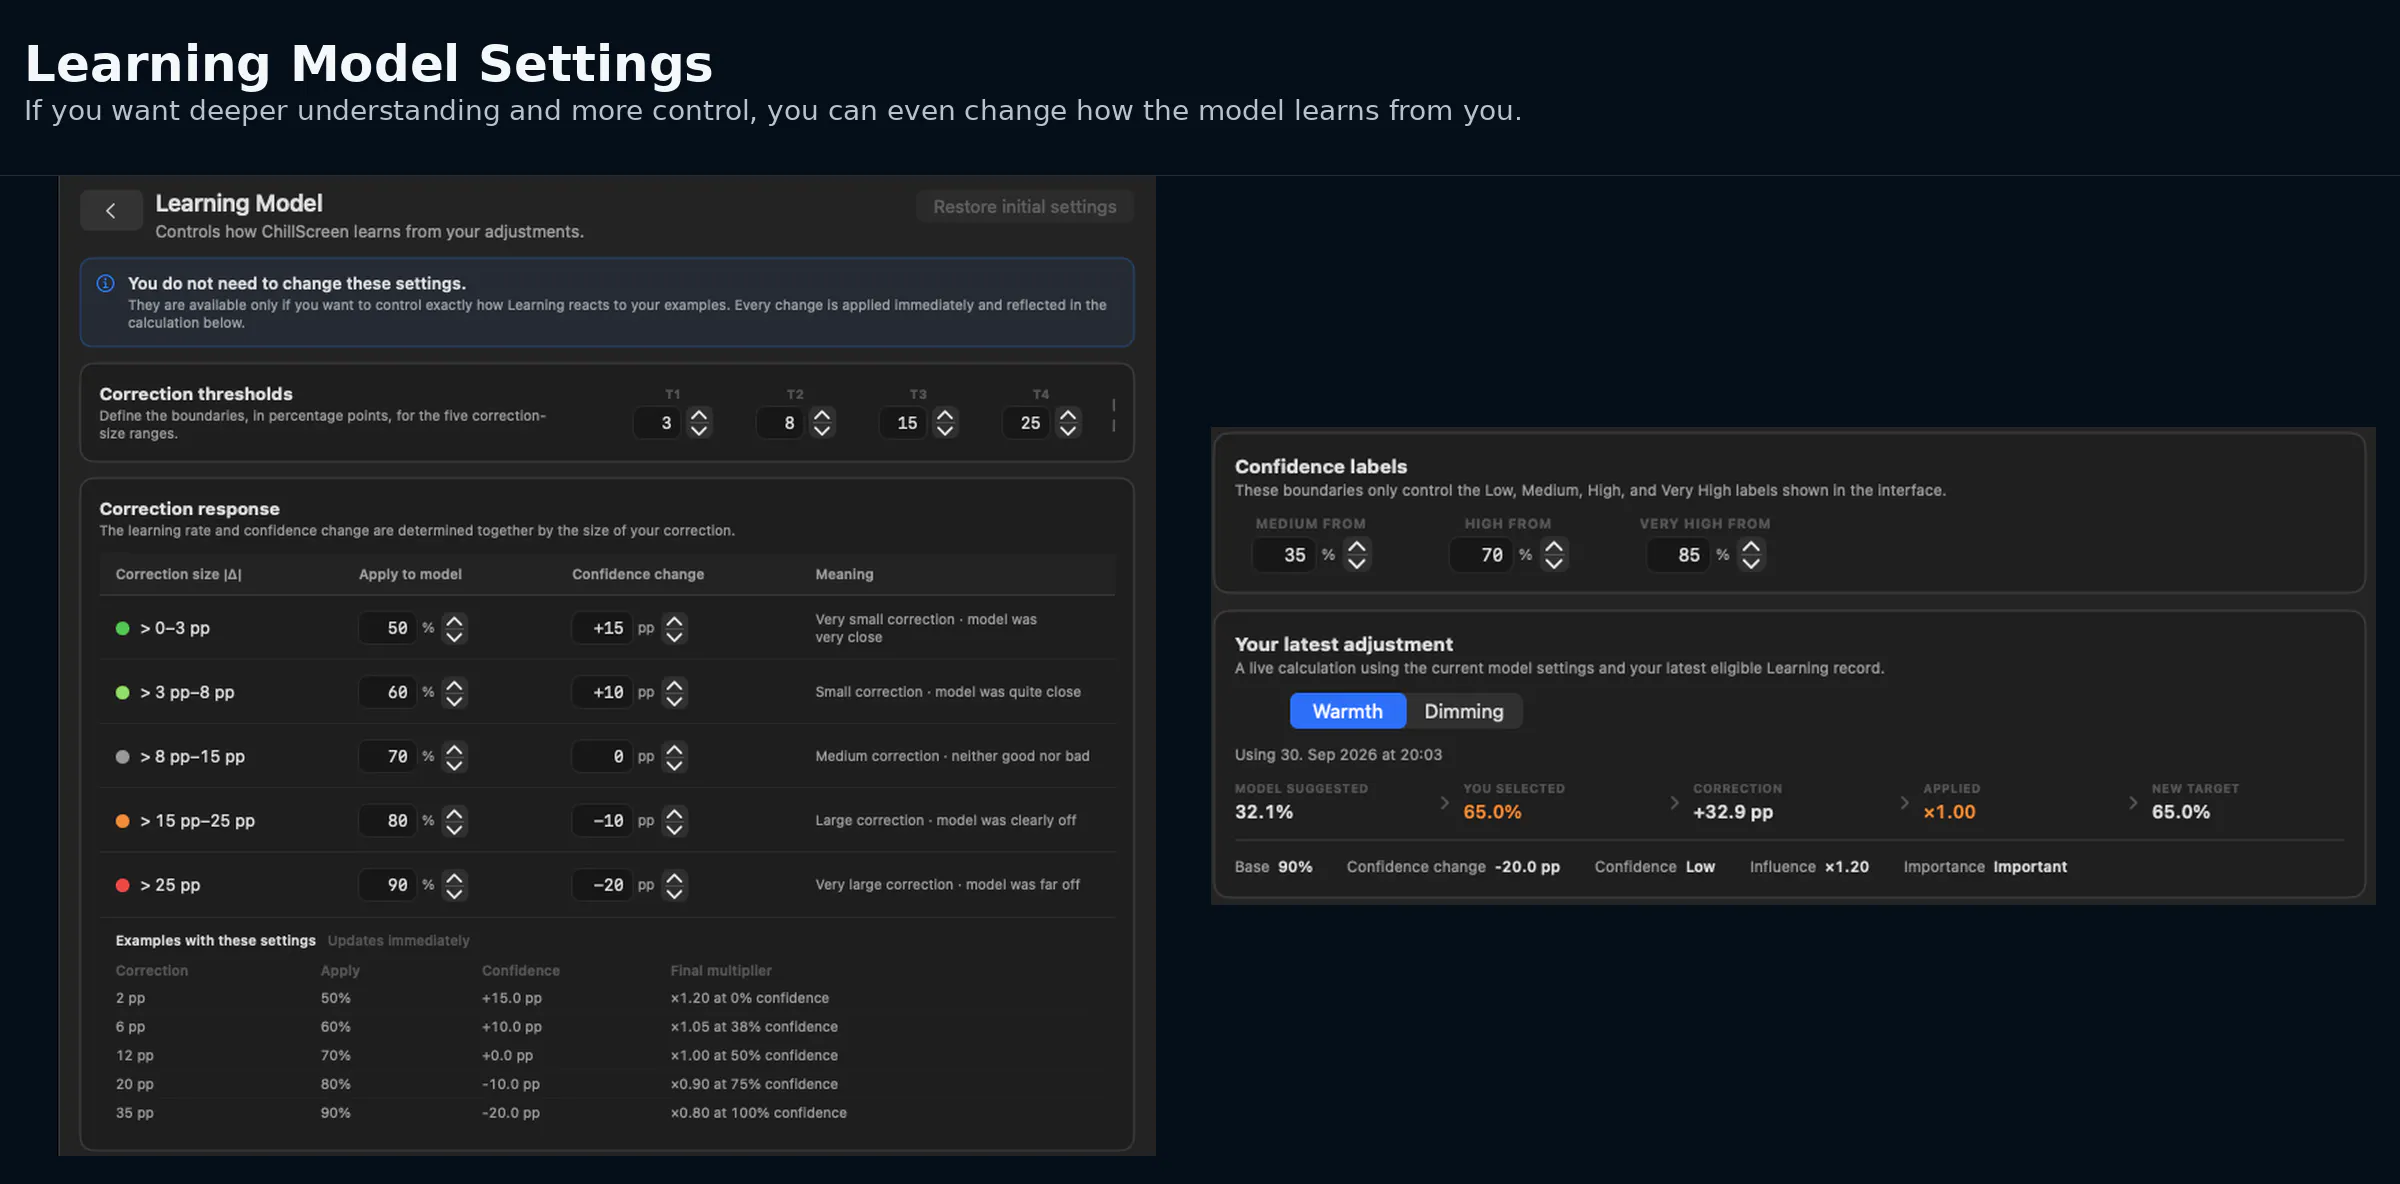This screenshot has height=1184, width=2400.
Task: Adjust Apply to model stepper for 15 pp–25 pp
Action: [x=454, y=821]
